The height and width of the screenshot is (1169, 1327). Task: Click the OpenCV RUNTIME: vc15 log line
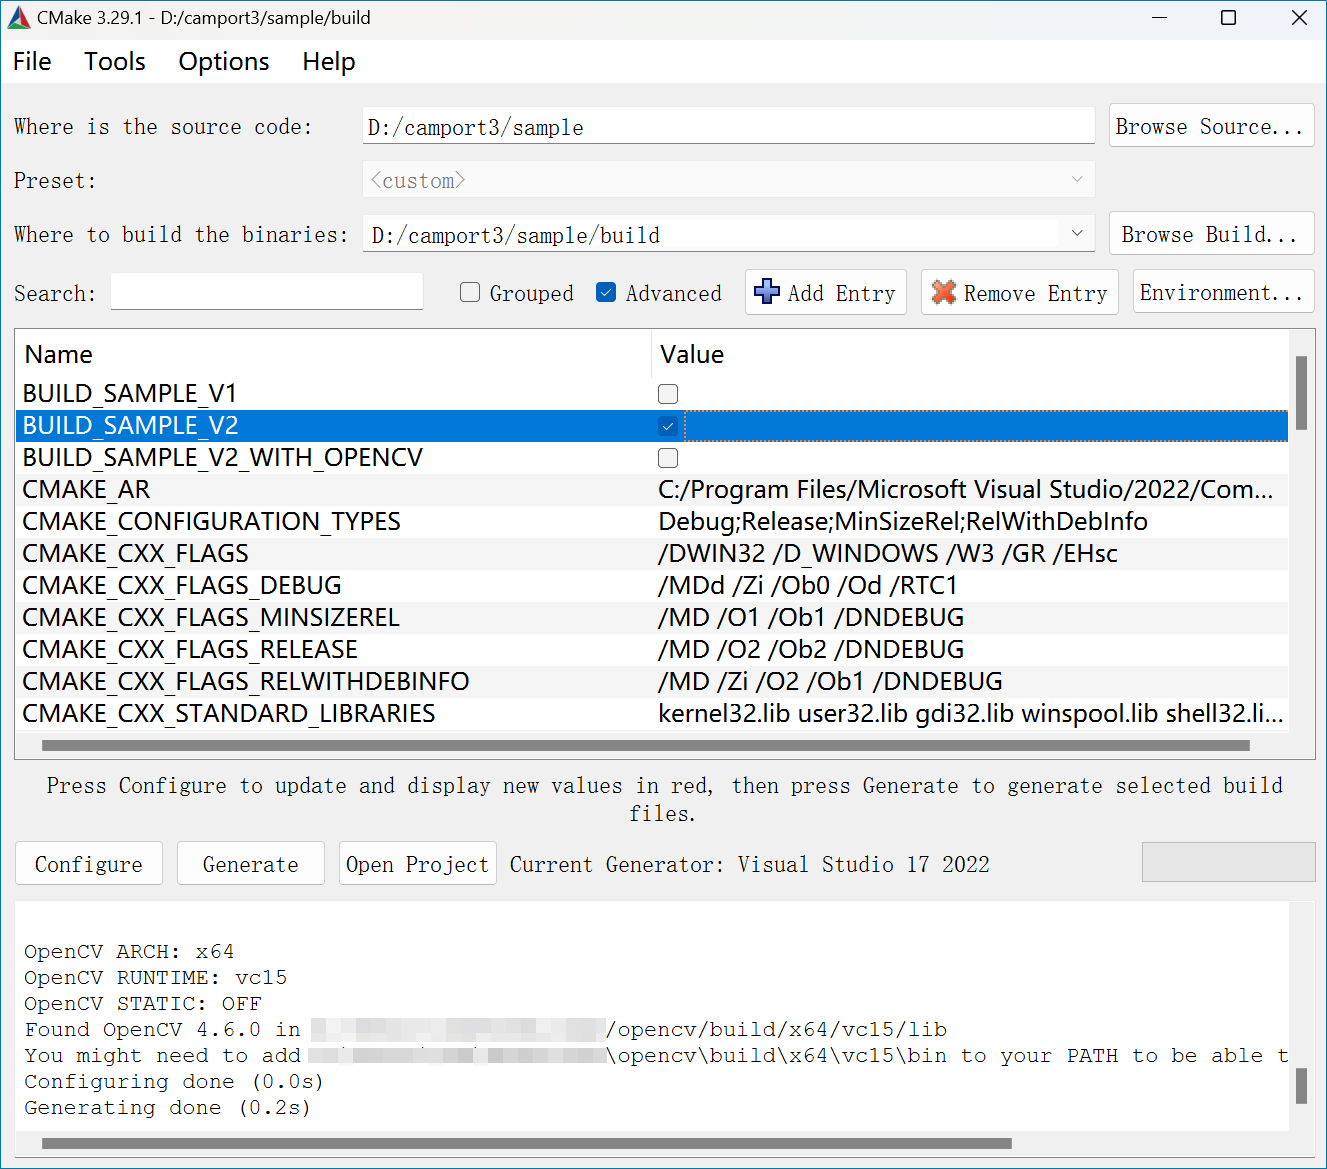click(x=156, y=977)
